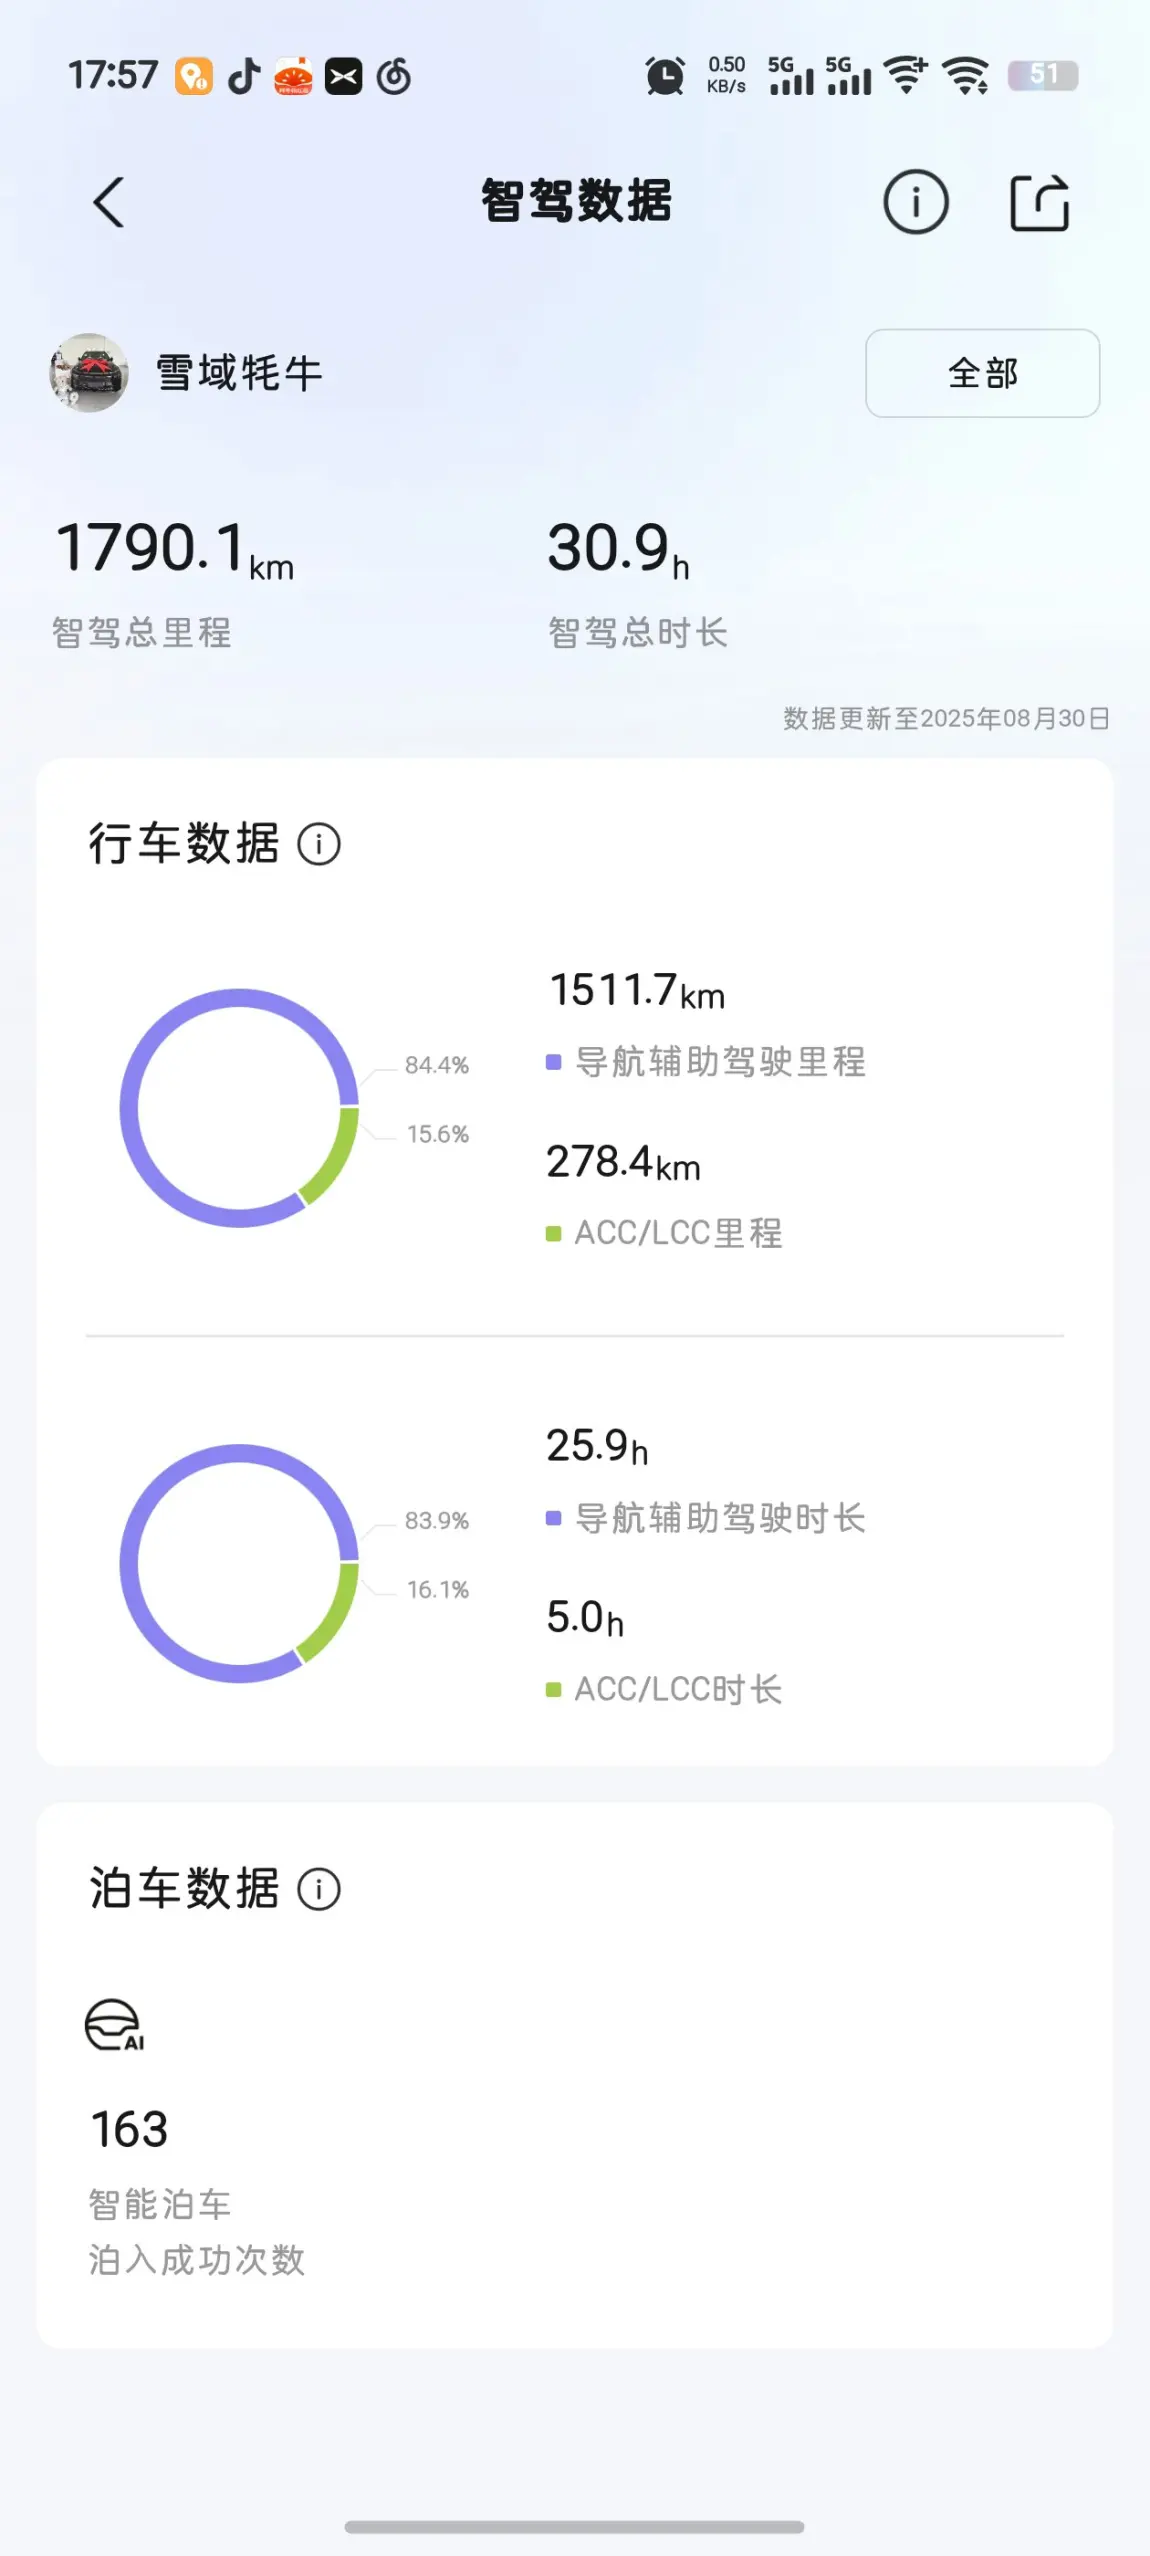
Task: Tap the bottom home gesture bar
Action: point(574,2527)
